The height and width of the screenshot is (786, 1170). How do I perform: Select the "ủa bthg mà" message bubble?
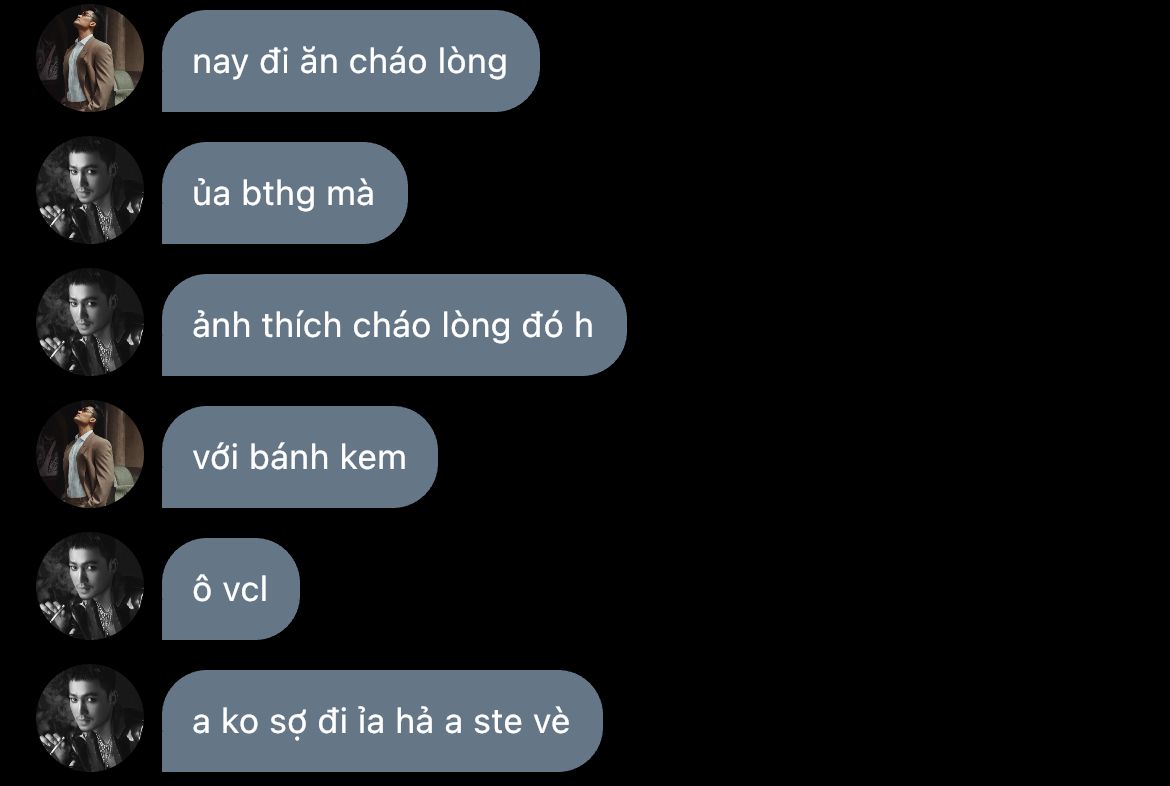click(x=284, y=193)
